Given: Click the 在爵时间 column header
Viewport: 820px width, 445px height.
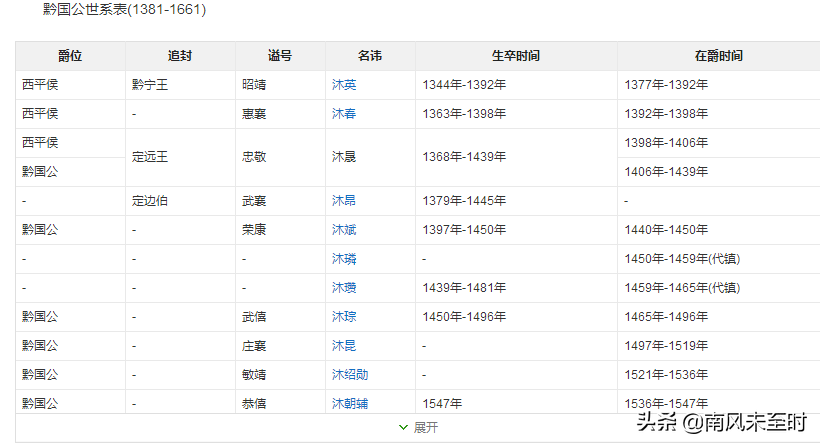Looking at the screenshot, I should [718, 56].
